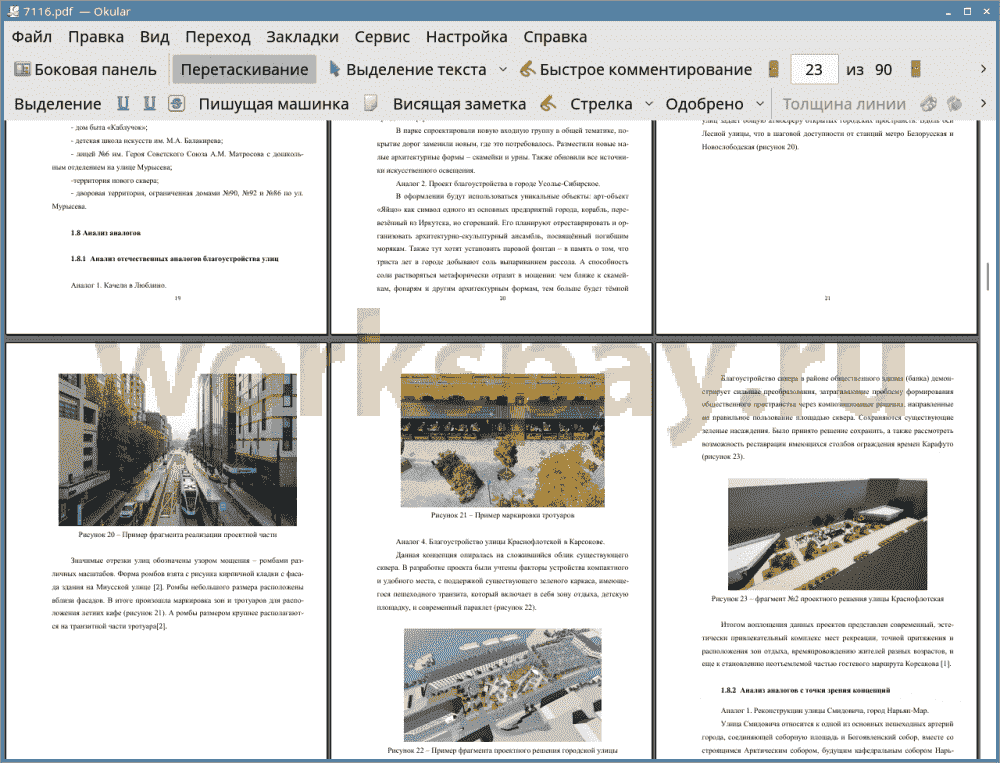1000x763 pixels.
Task: Switch to Выделение текста selection tool
Action: pyautogui.click(x=408, y=70)
